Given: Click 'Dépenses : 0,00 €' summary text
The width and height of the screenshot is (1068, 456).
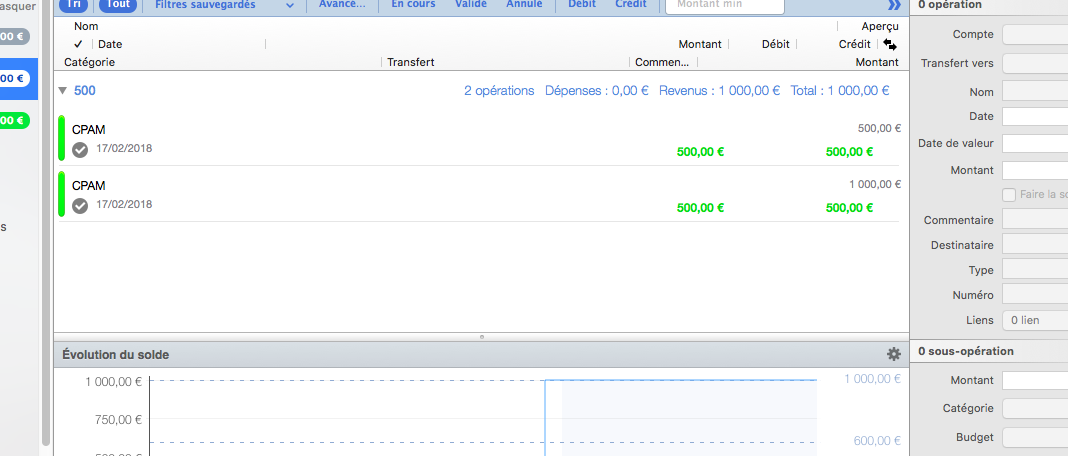Looking at the screenshot, I should pyautogui.click(x=597, y=91).
